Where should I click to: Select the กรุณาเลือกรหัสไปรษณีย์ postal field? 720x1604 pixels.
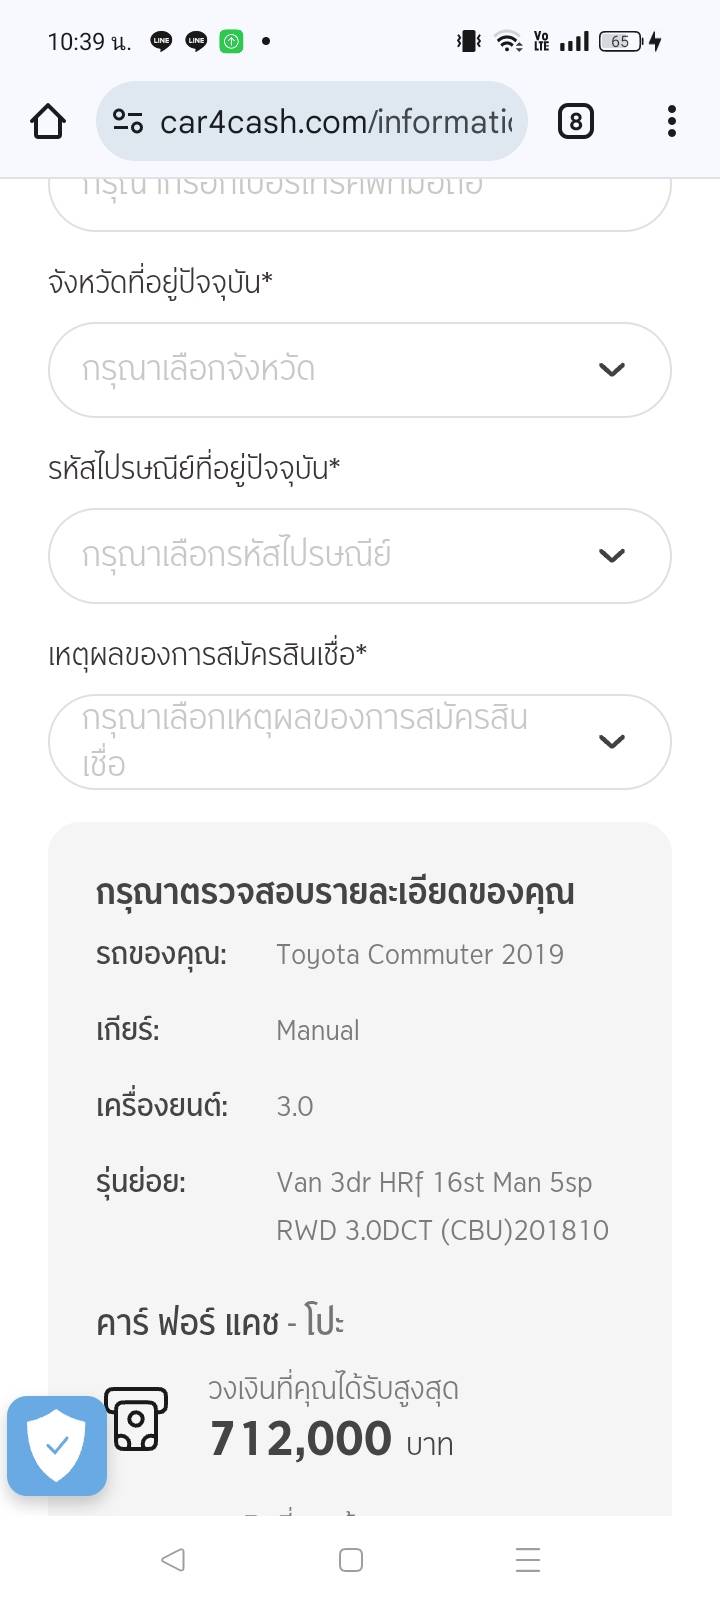point(300,556)
